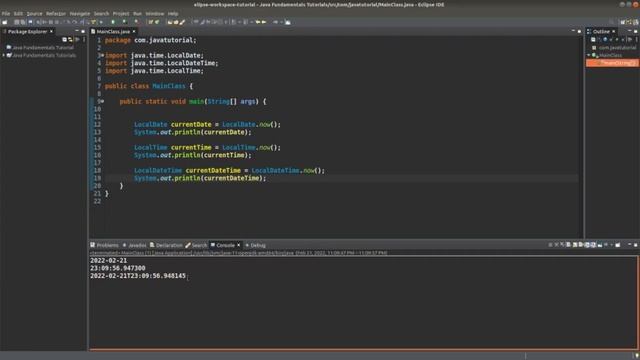Screen dimensions: 640x360
Task: Click the New file toolbar icon
Action: [x=5, y=22]
